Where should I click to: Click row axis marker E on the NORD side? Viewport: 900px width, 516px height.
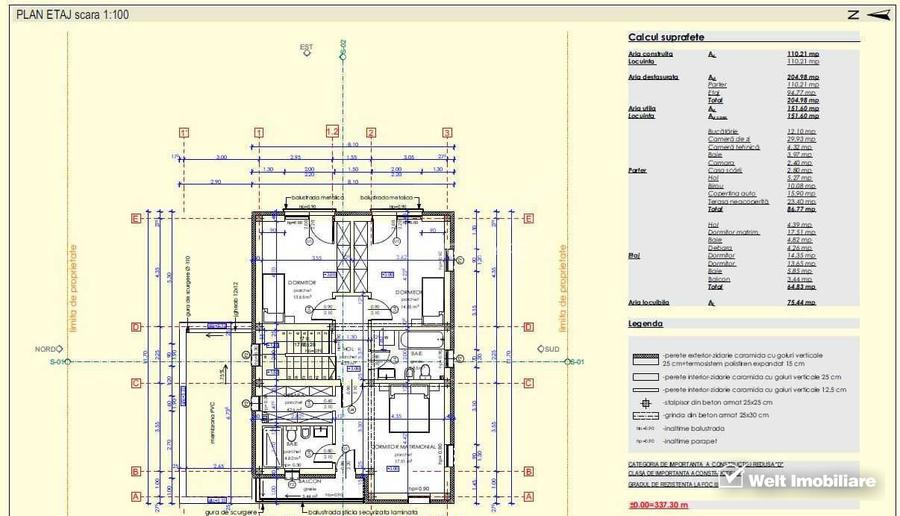pyautogui.click(x=136, y=218)
